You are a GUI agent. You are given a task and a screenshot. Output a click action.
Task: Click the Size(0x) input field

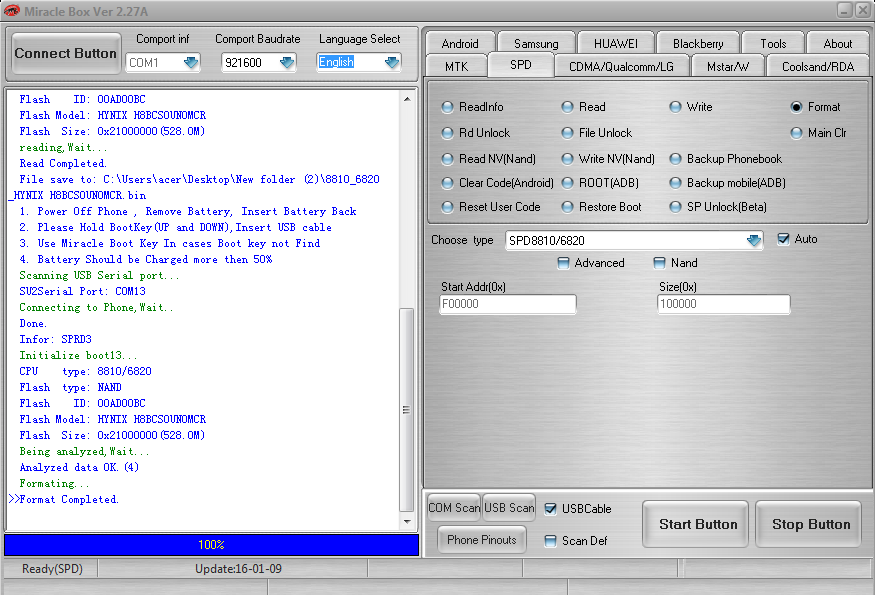723,304
